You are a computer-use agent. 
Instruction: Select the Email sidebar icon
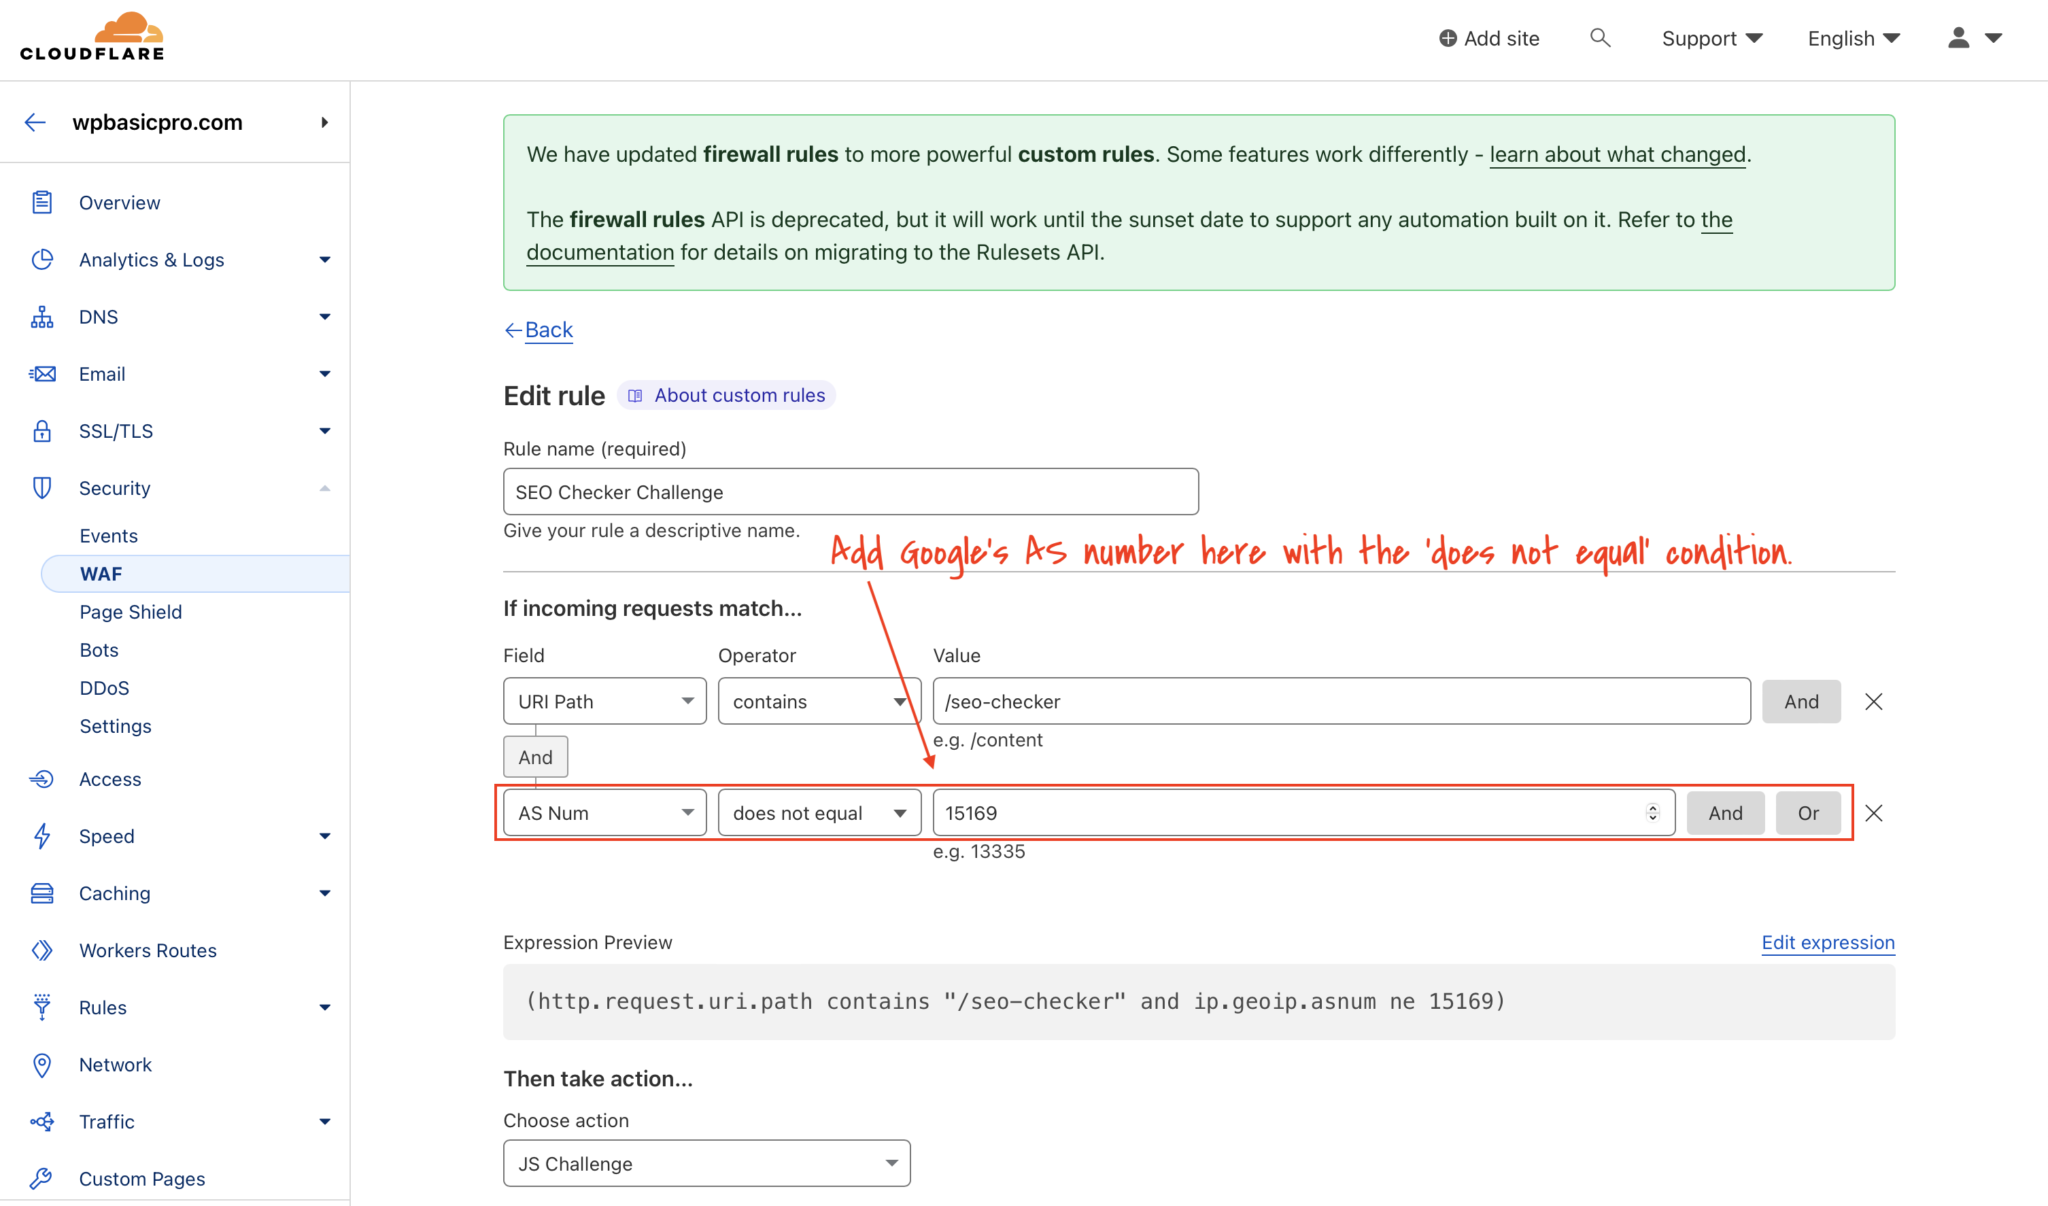pyautogui.click(x=41, y=373)
